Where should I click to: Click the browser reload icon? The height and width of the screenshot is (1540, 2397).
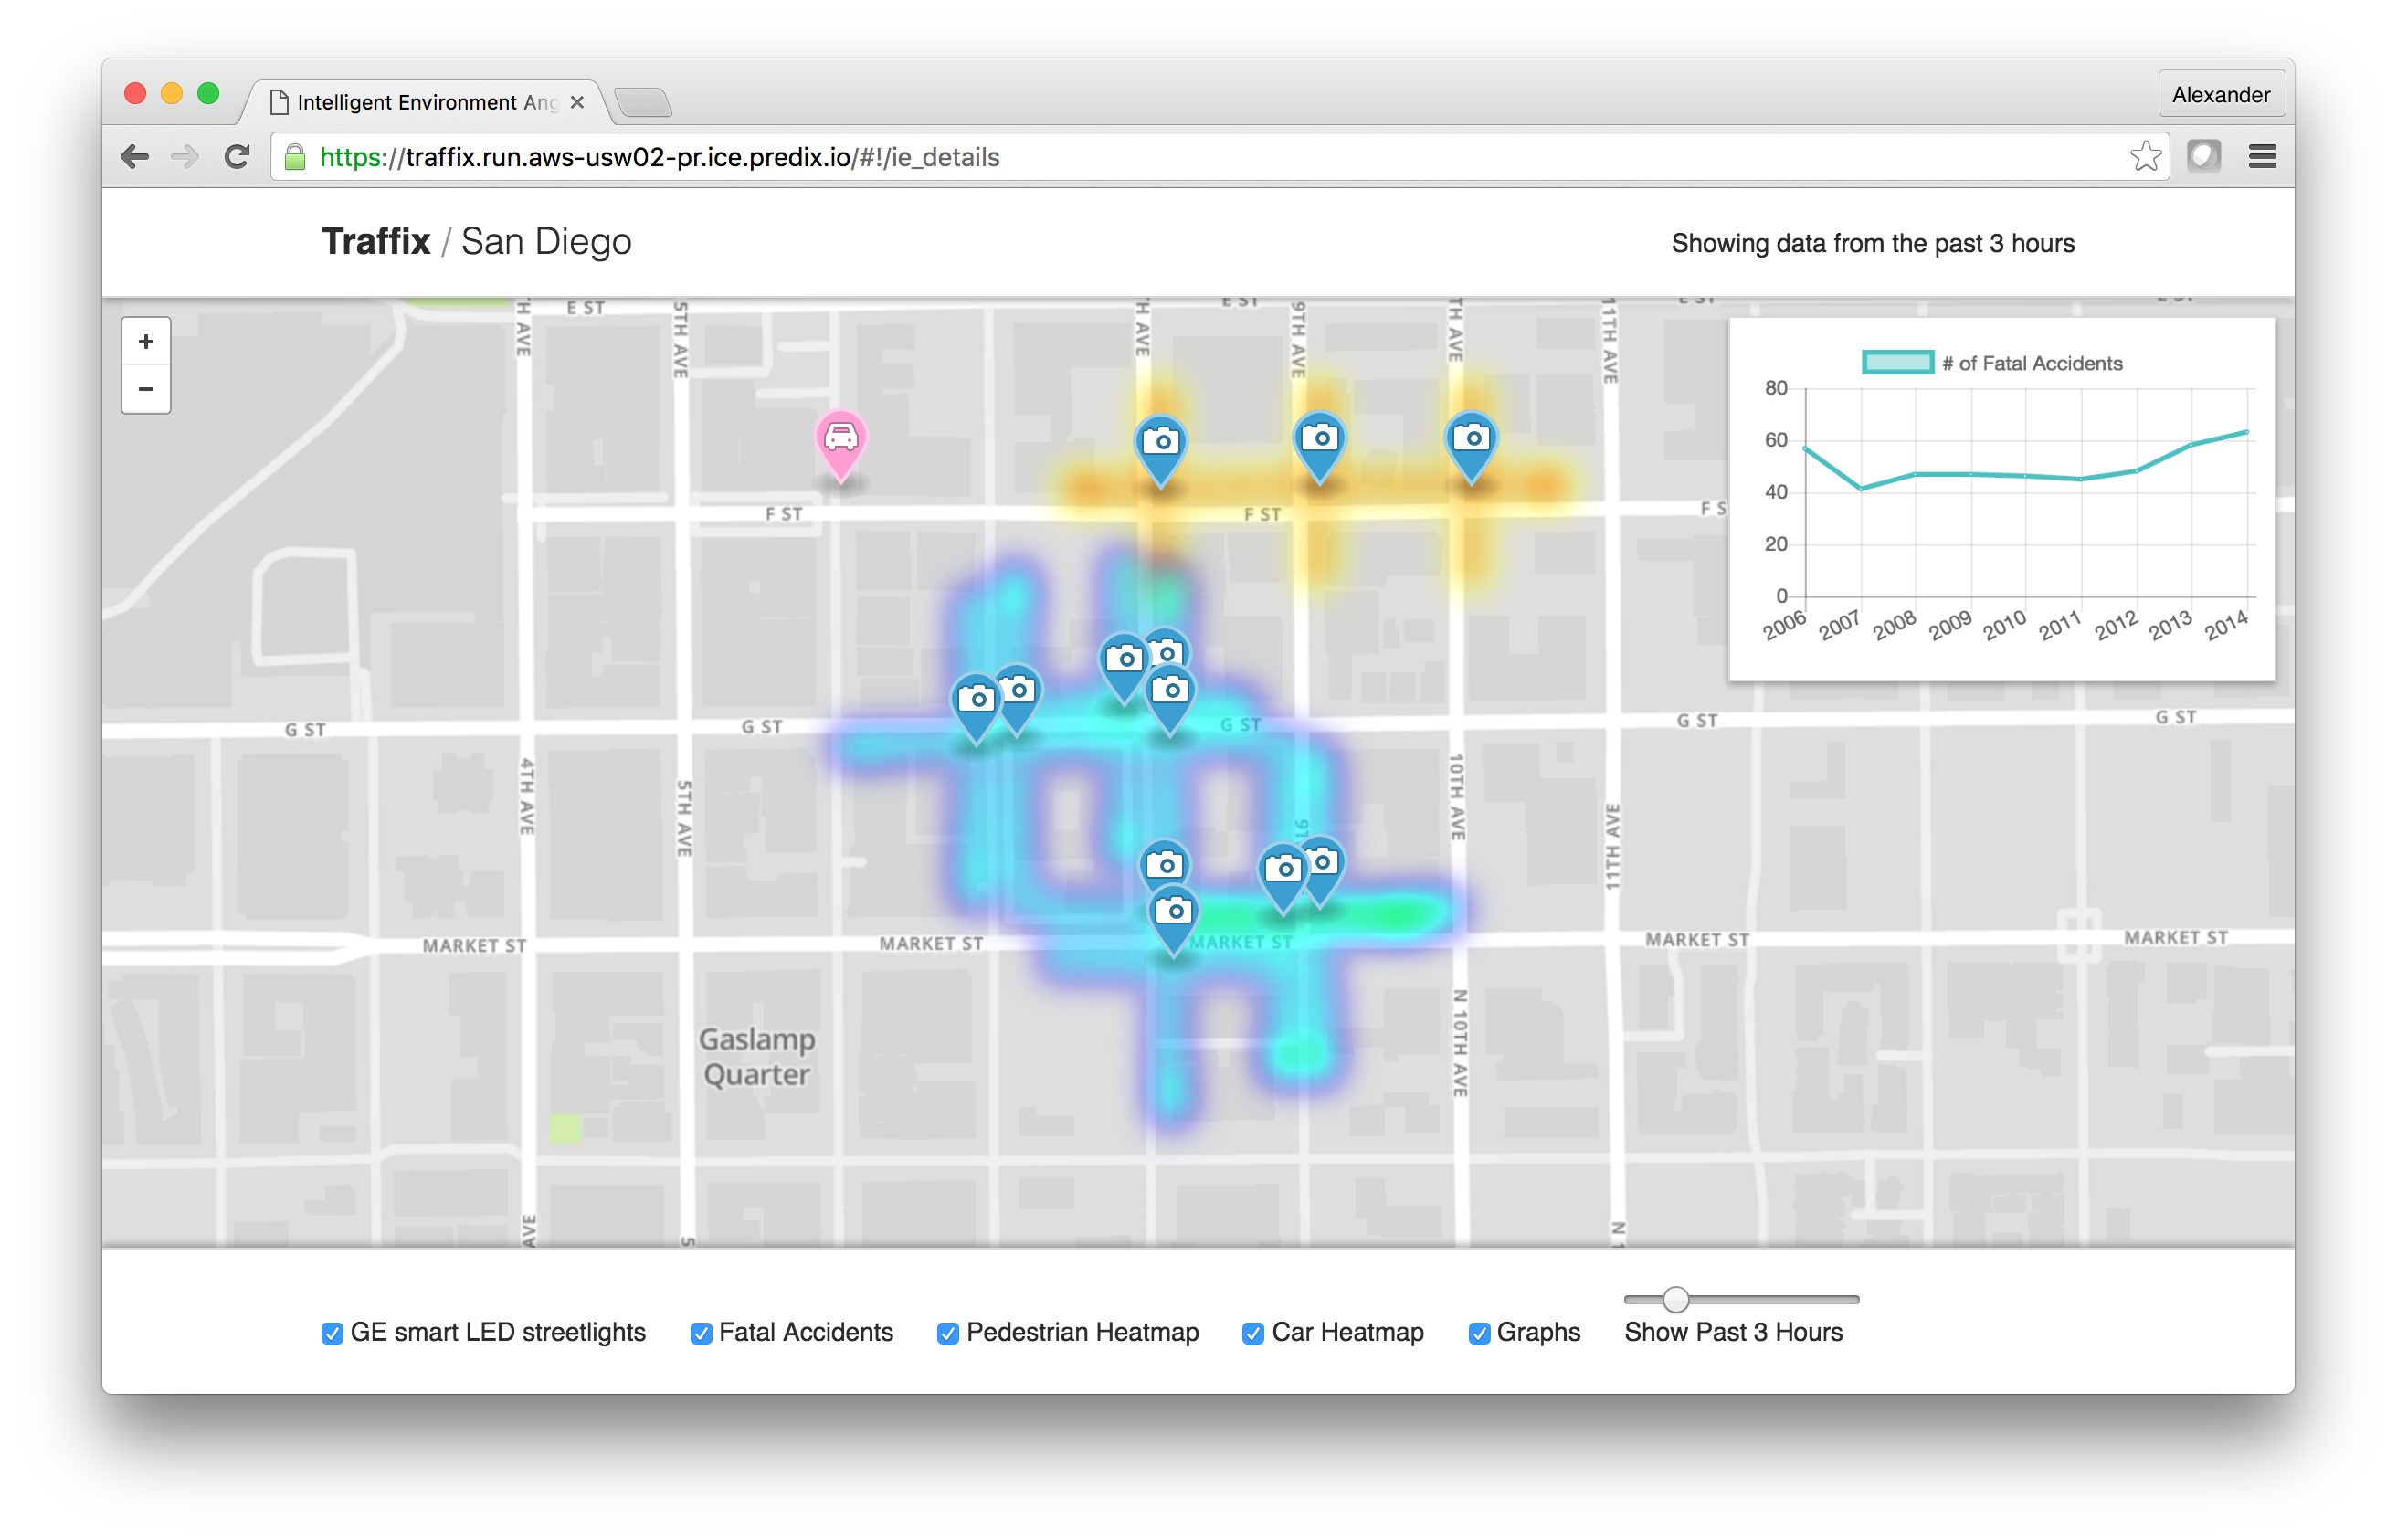point(237,157)
